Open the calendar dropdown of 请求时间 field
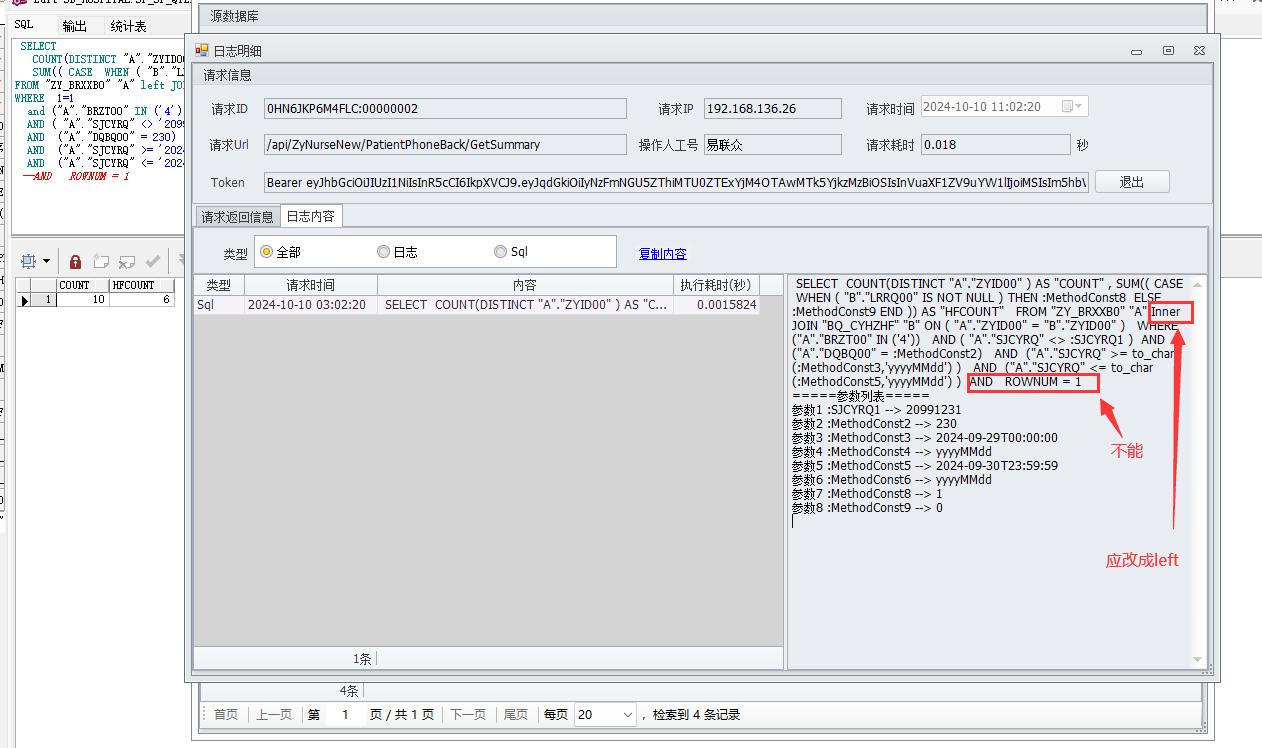 point(1072,106)
